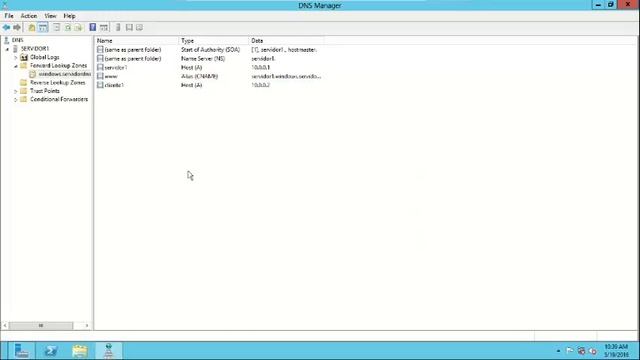
Task: Click the Forward arrow in the toolbar
Action: 17,27
